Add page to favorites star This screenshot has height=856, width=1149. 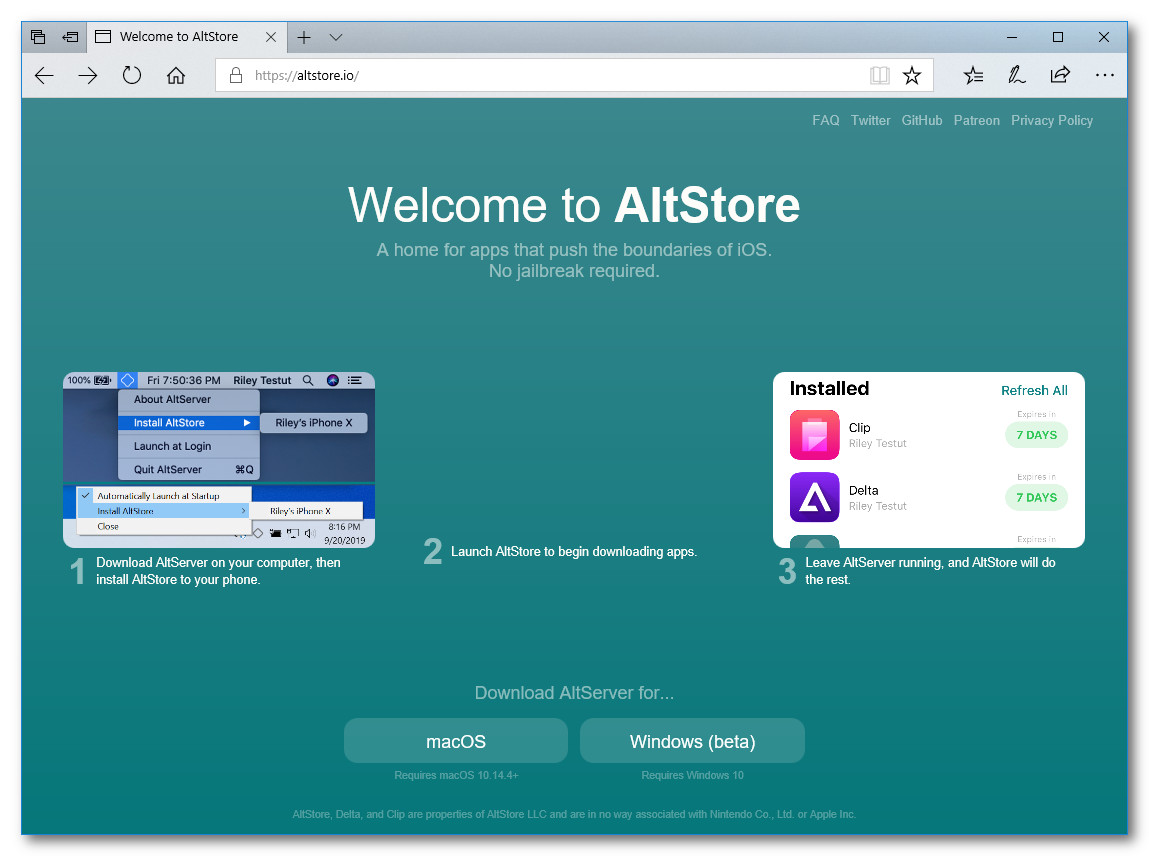click(912, 75)
